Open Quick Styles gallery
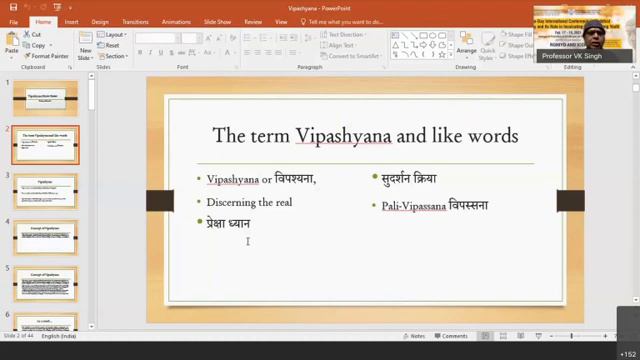640x360 pixels. [487, 46]
